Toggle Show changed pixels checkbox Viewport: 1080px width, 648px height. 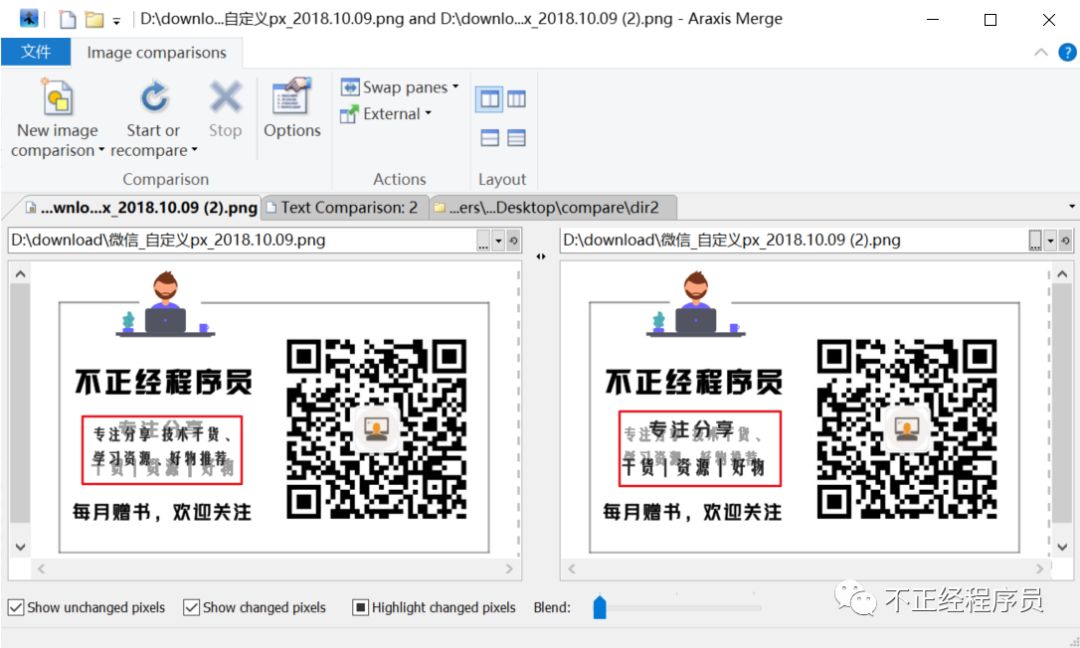pyautogui.click(x=191, y=607)
